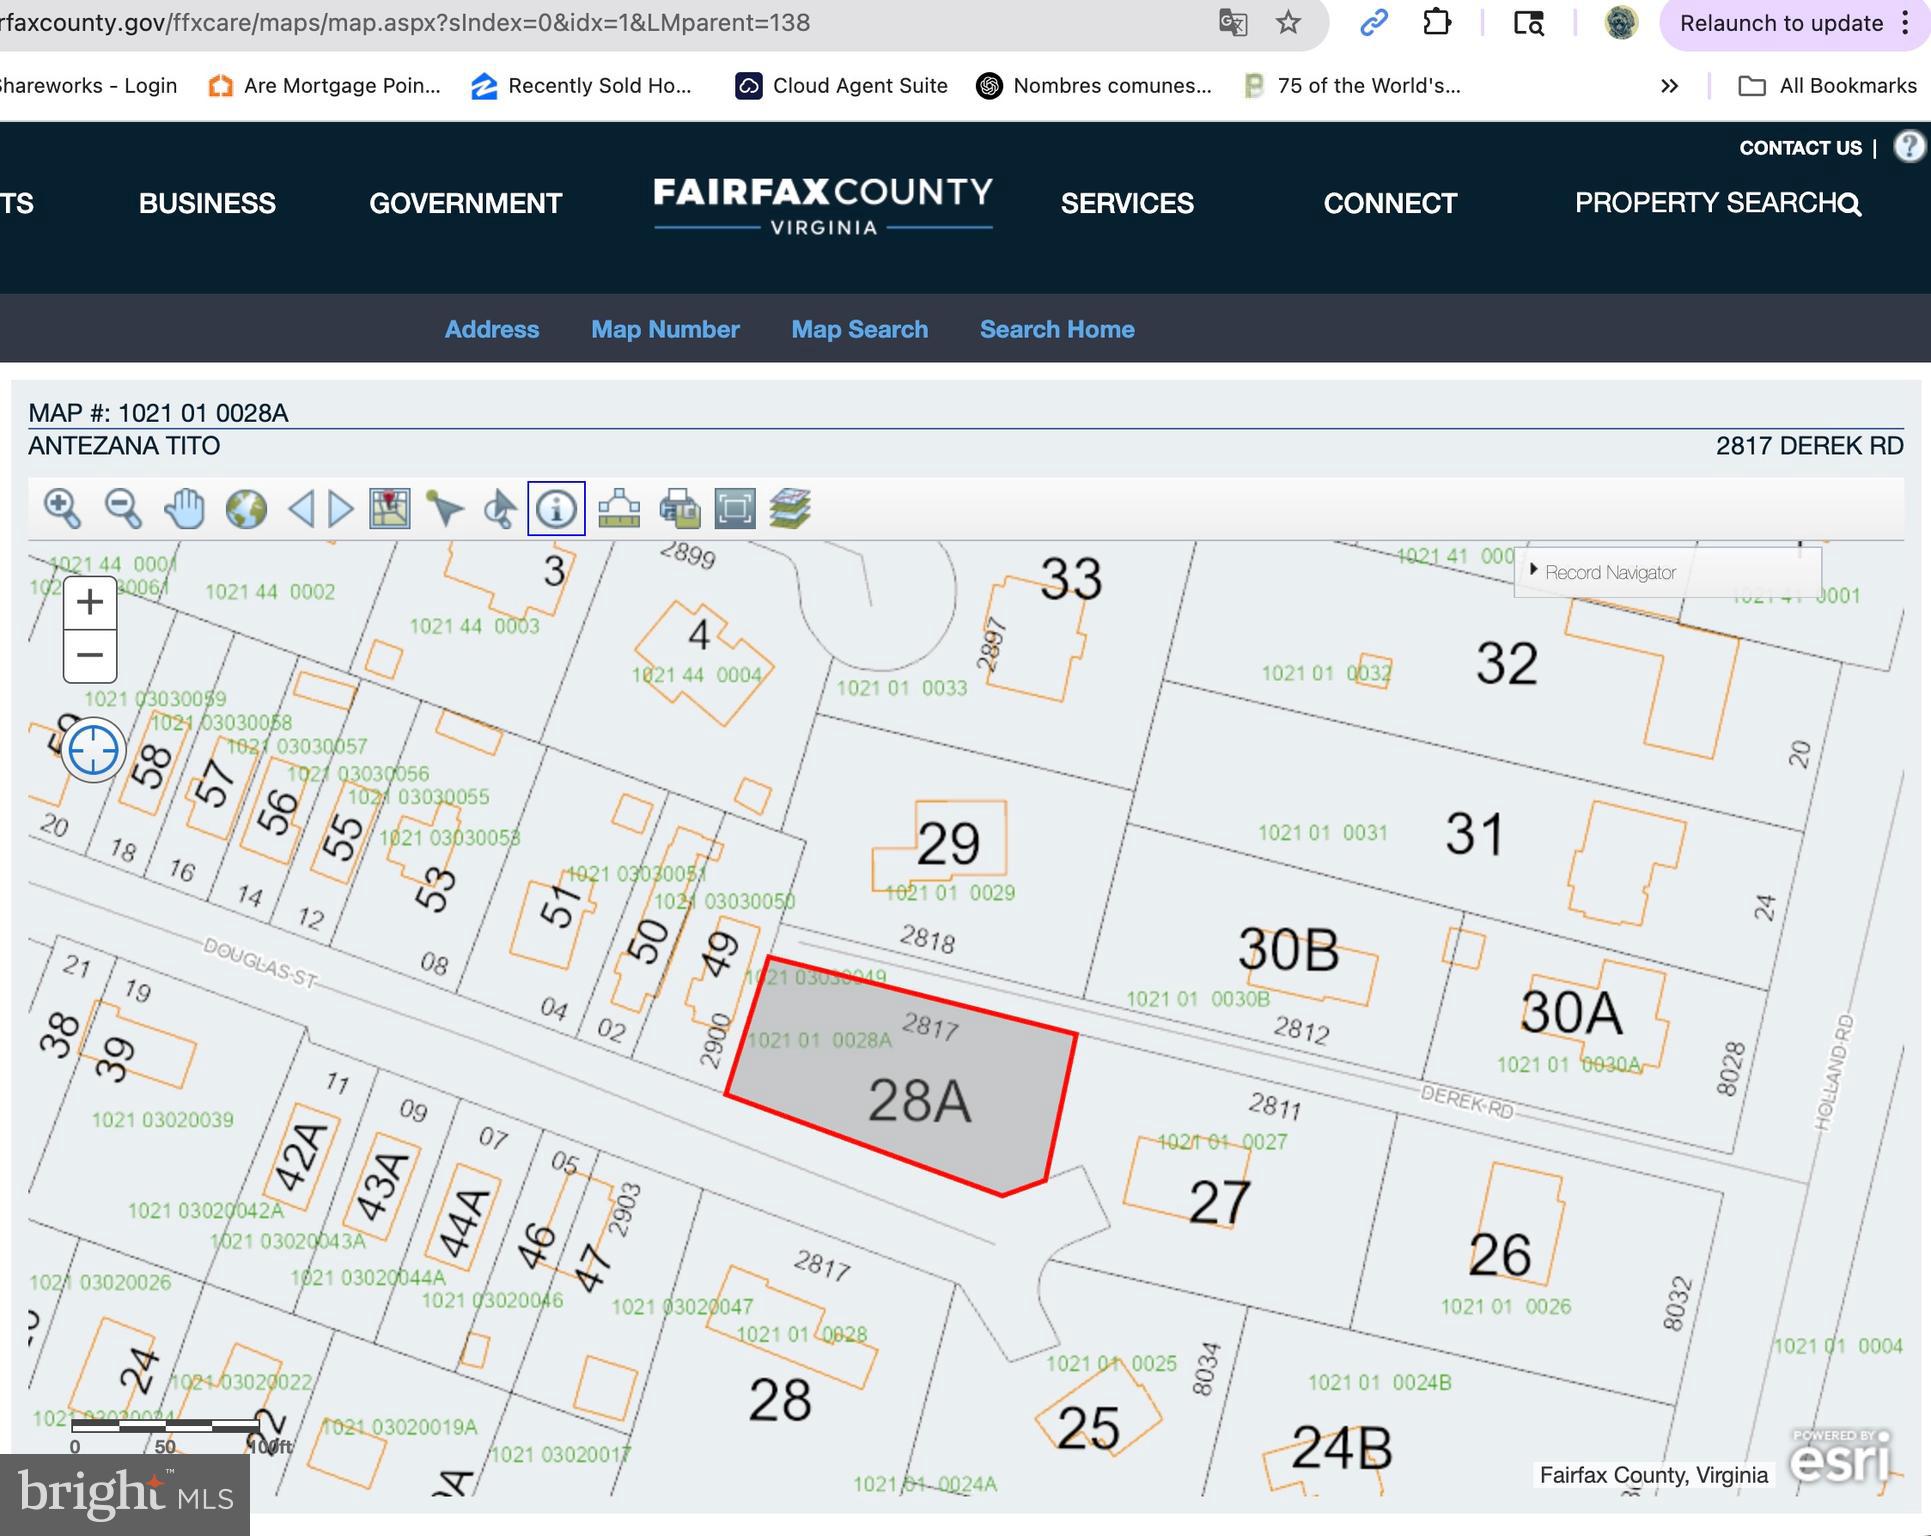This screenshot has width=1931, height=1536.
Task: Switch to the Map Search tab
Action: click(x=859, y=329)
